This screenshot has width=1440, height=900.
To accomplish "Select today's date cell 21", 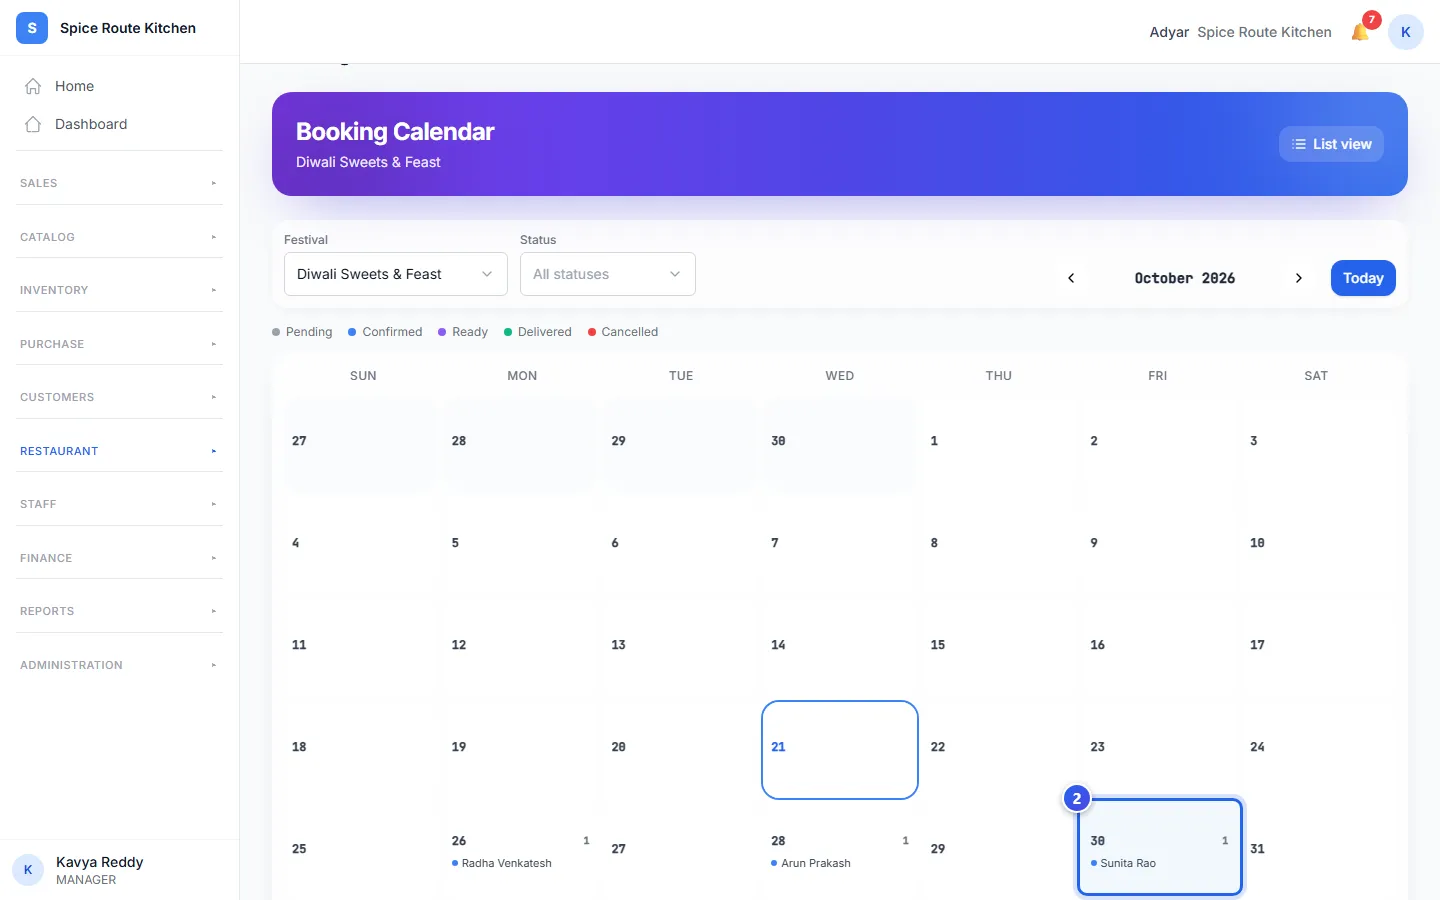I will pyautogui.click(x=840, y=750).
